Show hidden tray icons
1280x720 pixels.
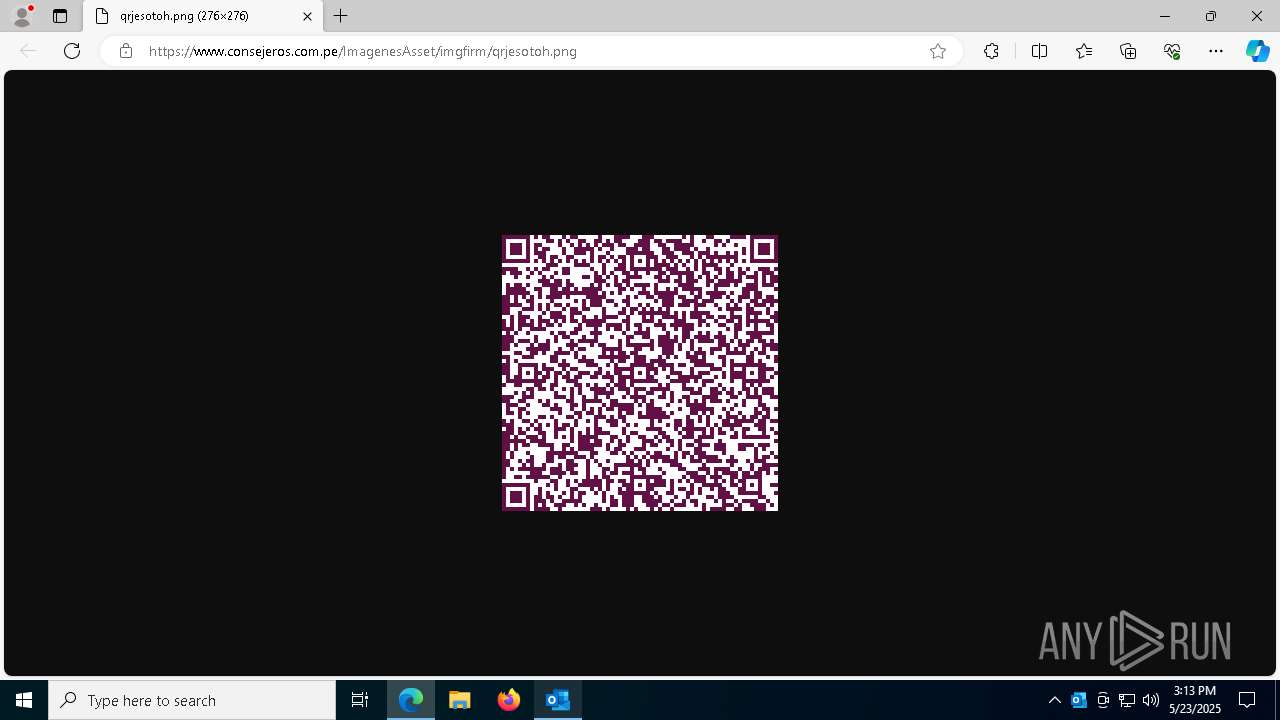tap(1054, 700)
